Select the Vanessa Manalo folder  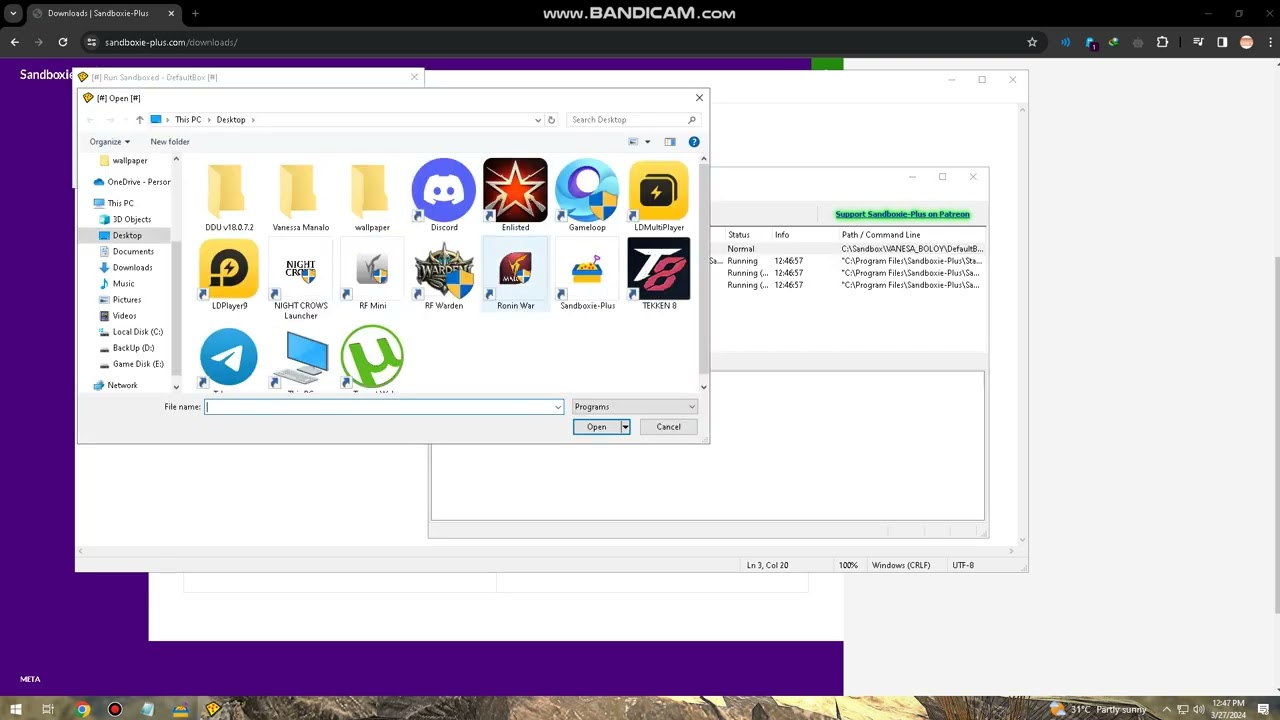300,195
